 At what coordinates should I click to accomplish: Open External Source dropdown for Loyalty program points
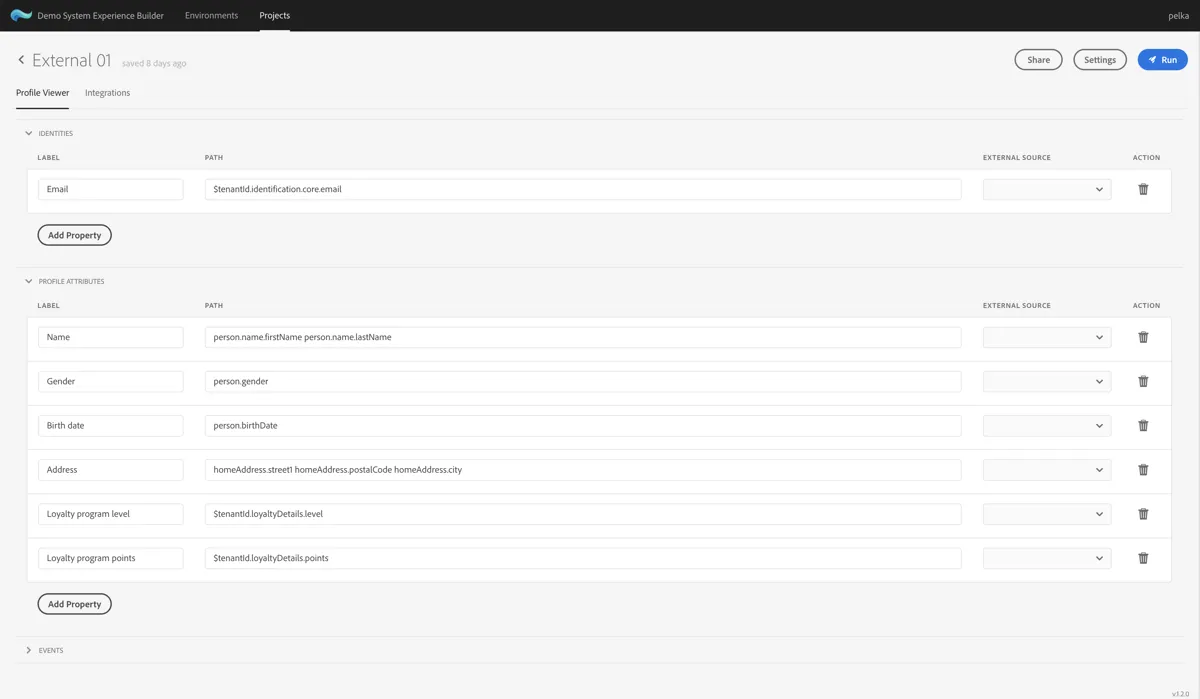pyautogui.click(x=1047, y=558)
